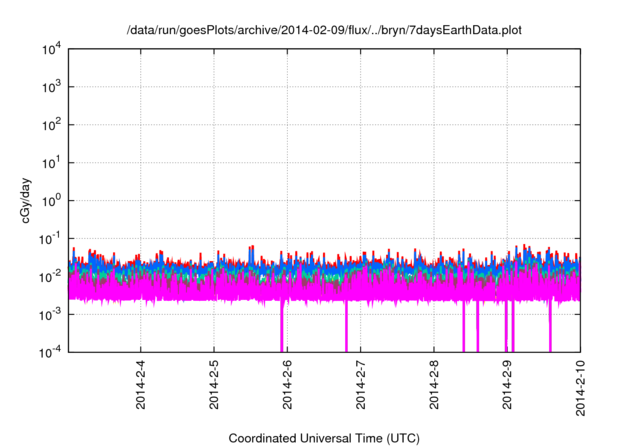The height and width of the screenshot is (448, 640).
Task: Select the 10^3 y-axis tick label
Action: point(51,87)
